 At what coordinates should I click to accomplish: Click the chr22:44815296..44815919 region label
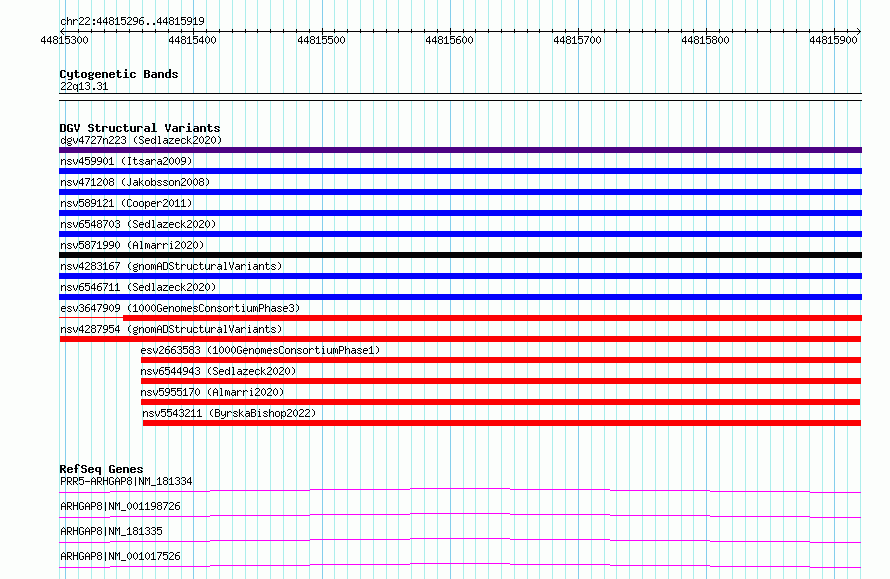(132, 21)
